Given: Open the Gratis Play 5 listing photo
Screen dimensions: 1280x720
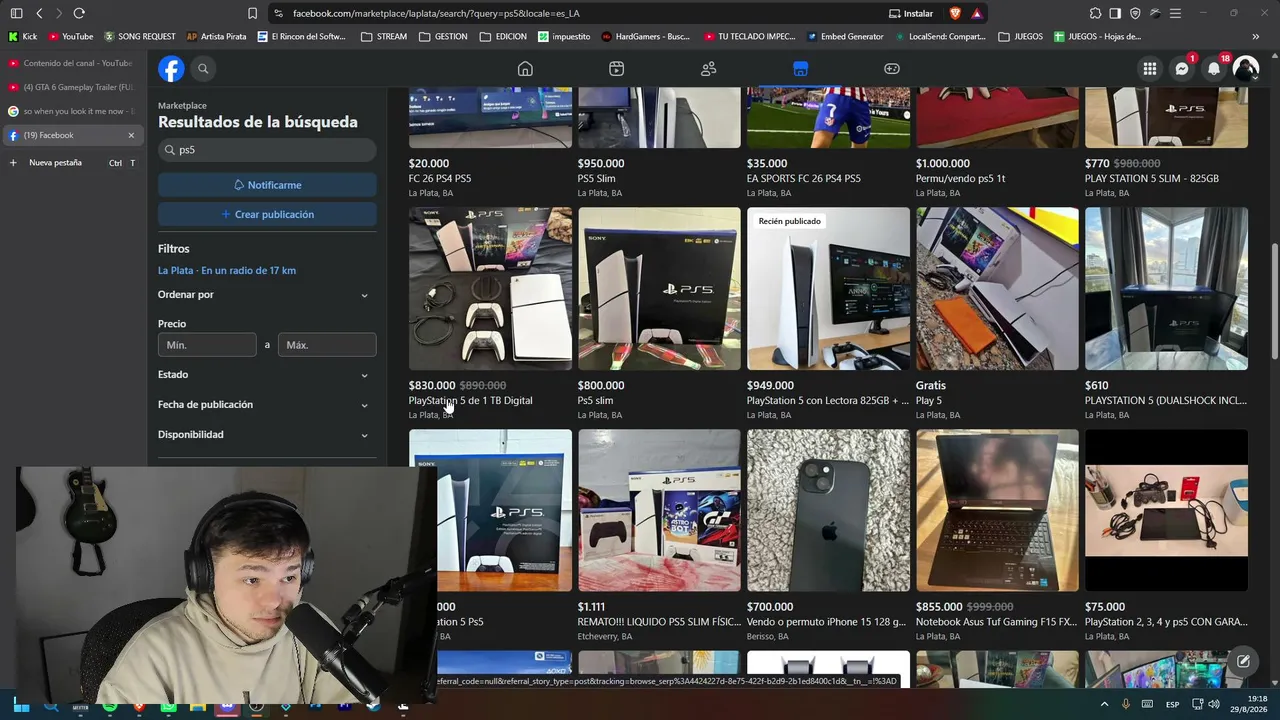Looking at the screenshot, I should pyautogui.click(x=997, y=289).
